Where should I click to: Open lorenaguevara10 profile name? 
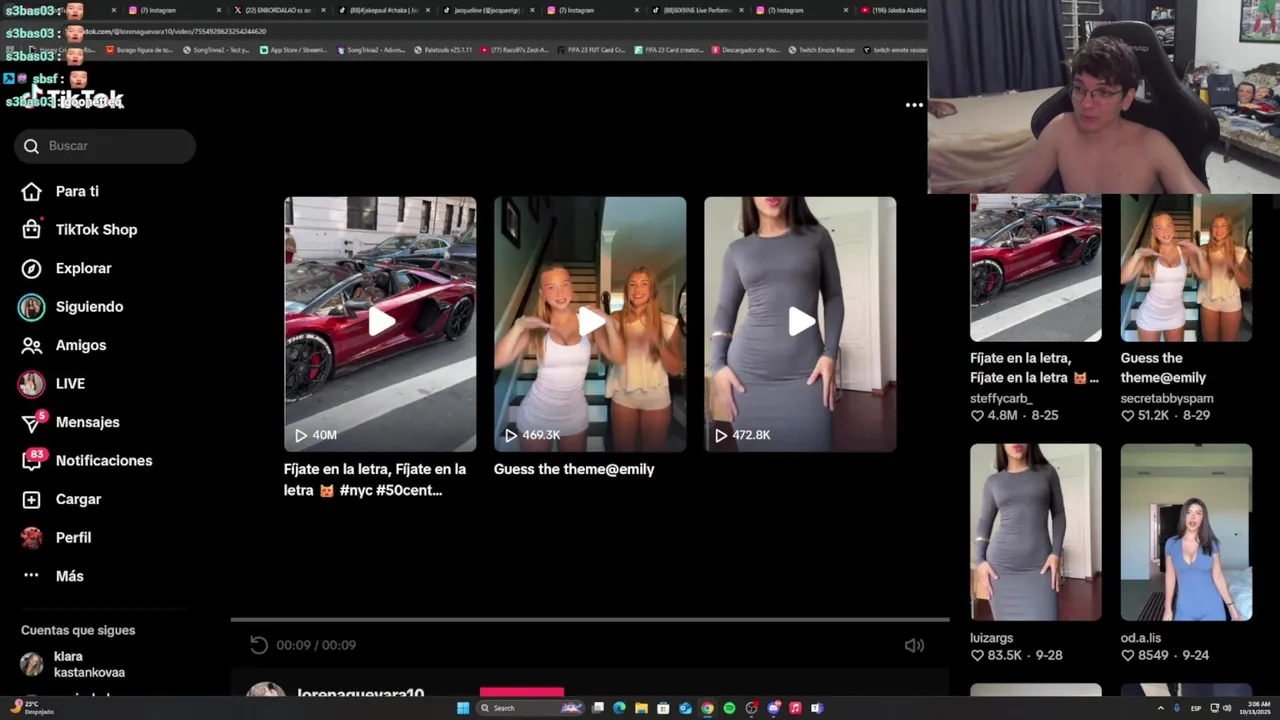tap(360, 693)
